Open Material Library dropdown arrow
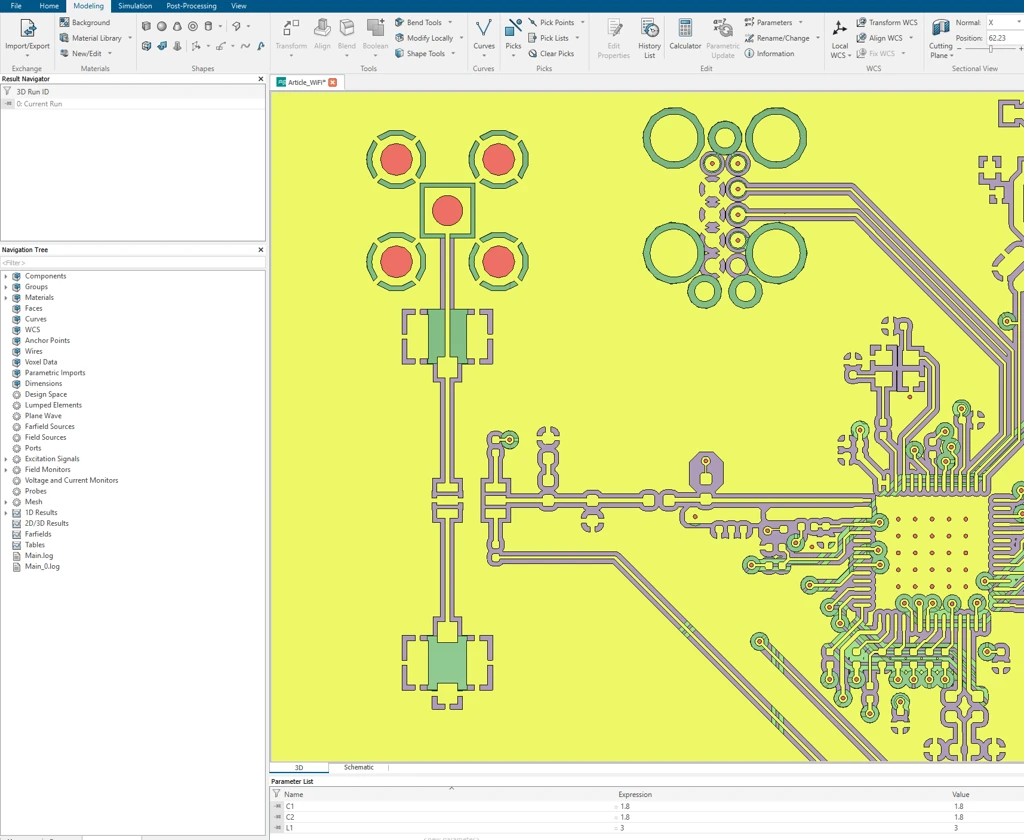 tap(130, 38)
